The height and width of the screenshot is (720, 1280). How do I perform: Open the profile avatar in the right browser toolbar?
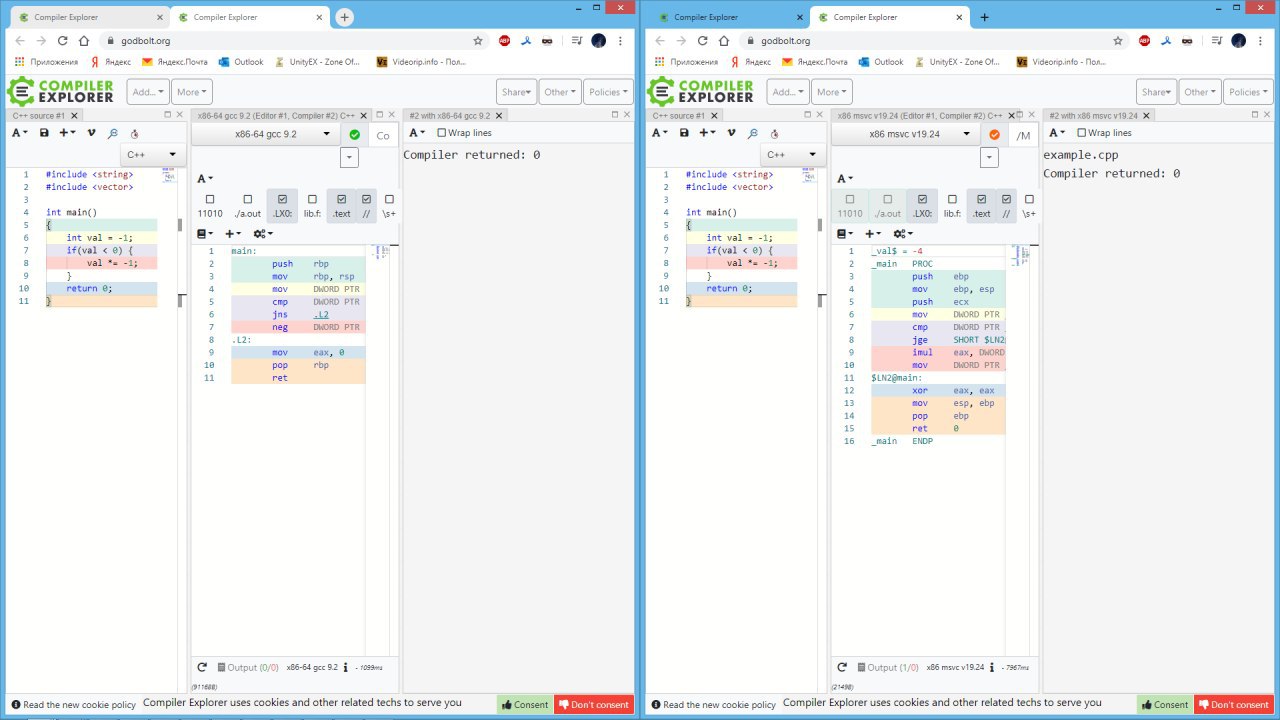pos(1238,41)
